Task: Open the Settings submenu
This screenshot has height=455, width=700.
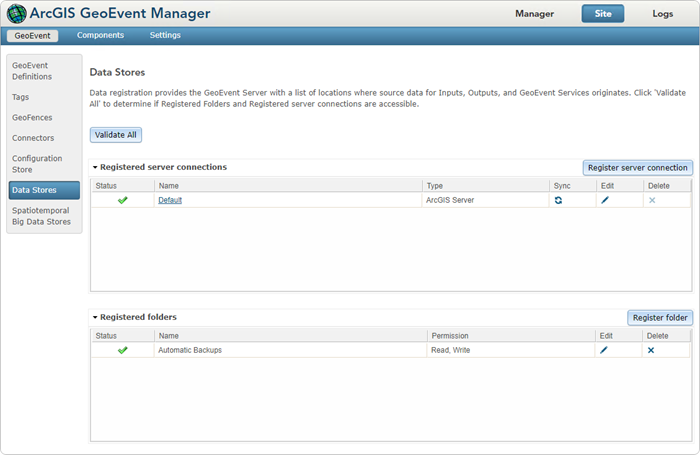Action: click(165, 35)
